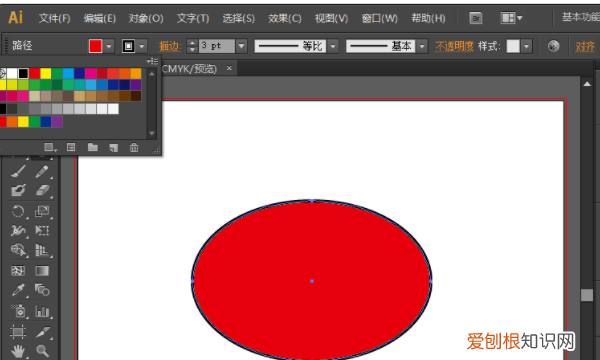This screenshot has width=600, height=360.
Task: Select the Mesh tool
Action: click(18, 271)
